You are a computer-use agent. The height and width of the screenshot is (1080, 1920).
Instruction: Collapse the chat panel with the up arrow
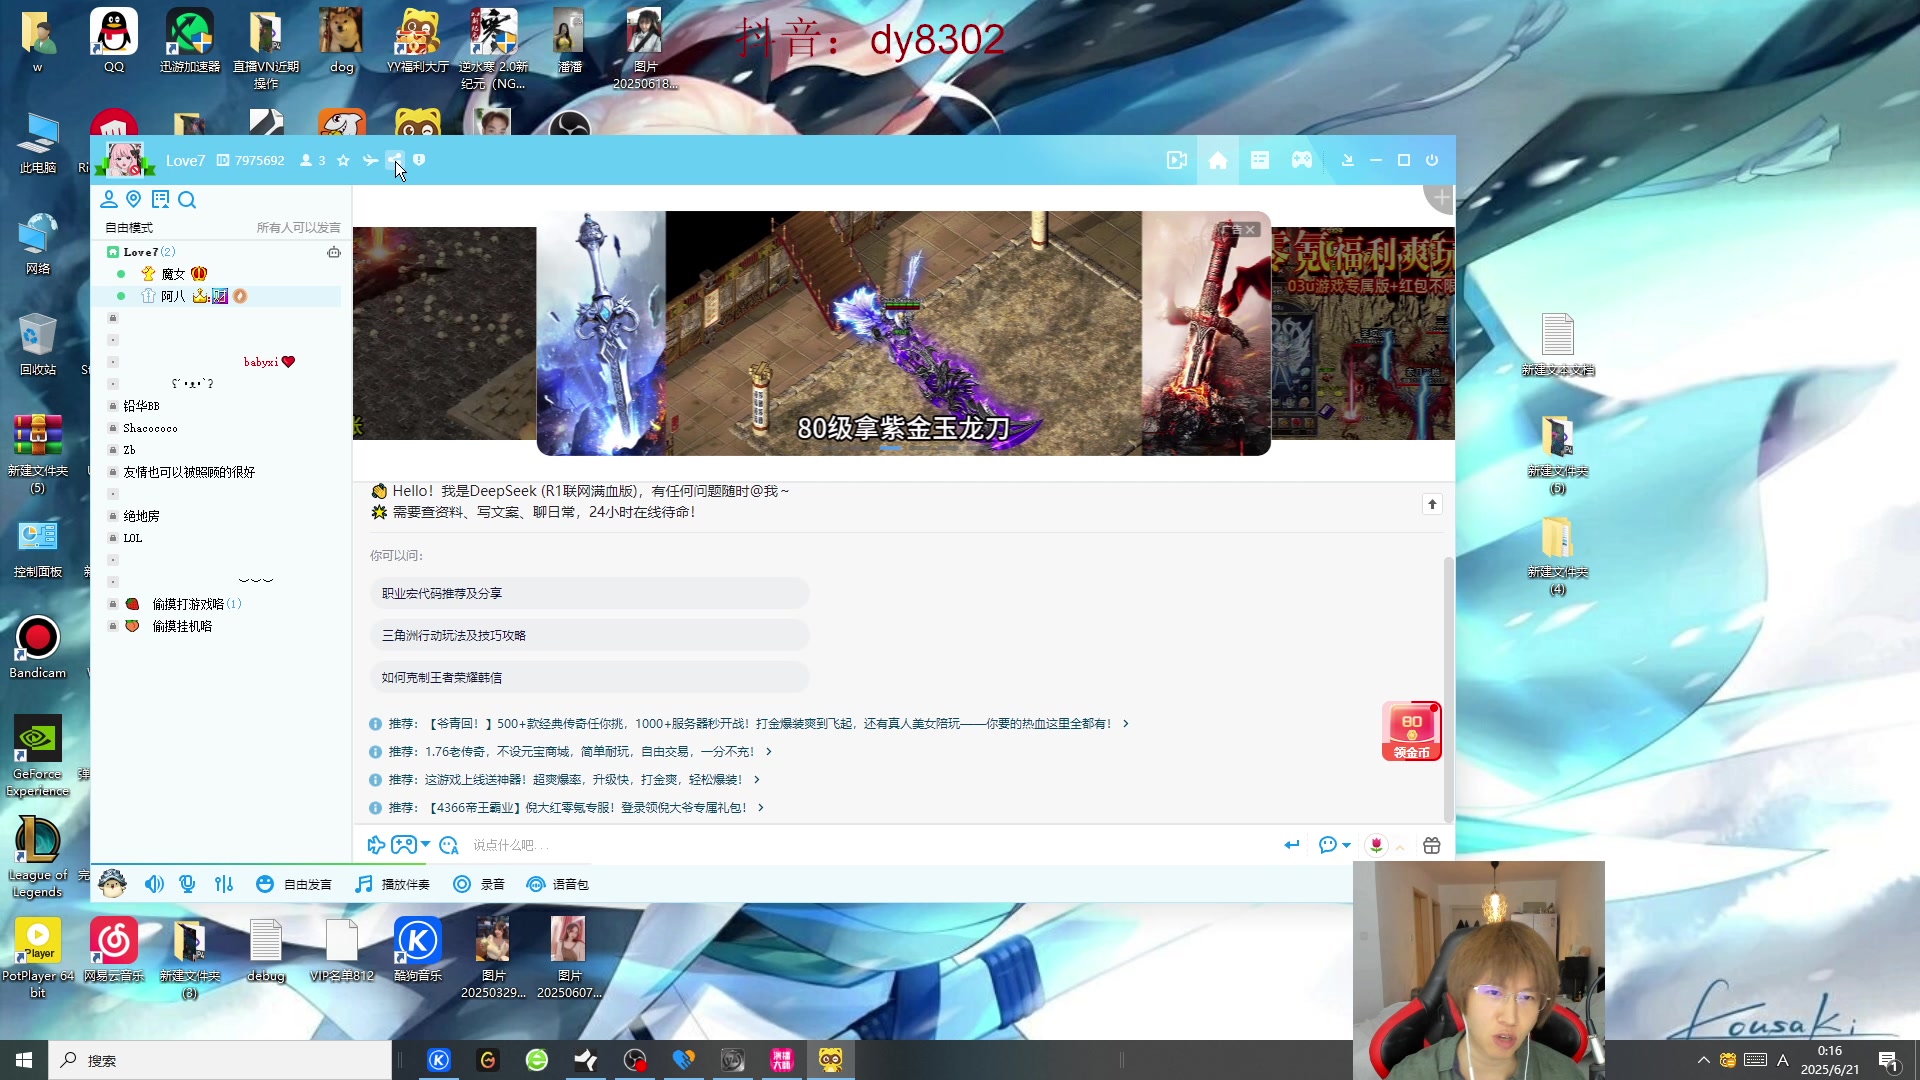tap(1432, 504)
